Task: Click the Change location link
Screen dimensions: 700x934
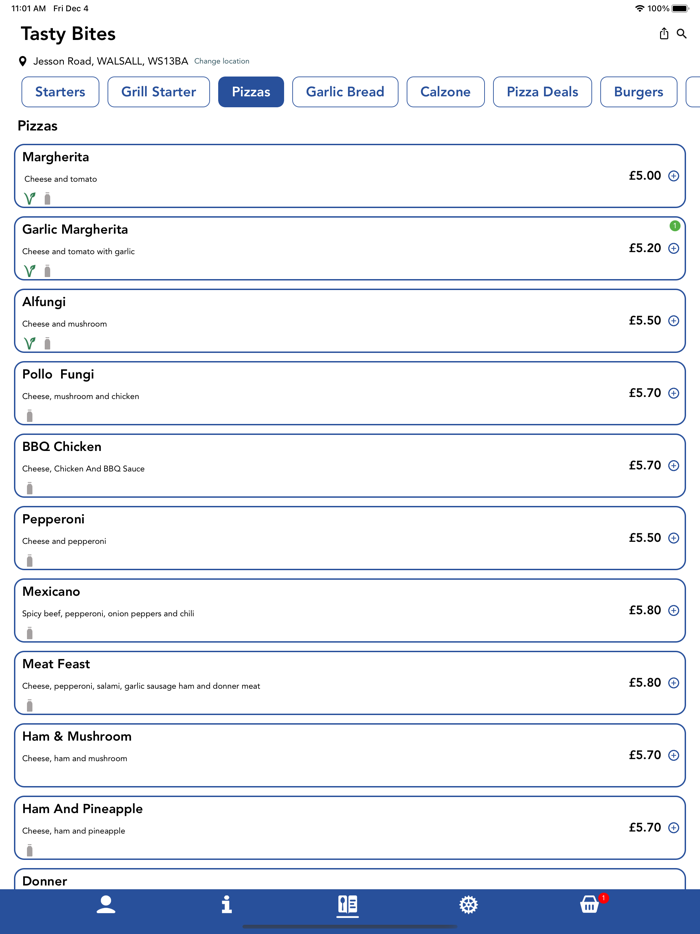Action: [222, 61]
